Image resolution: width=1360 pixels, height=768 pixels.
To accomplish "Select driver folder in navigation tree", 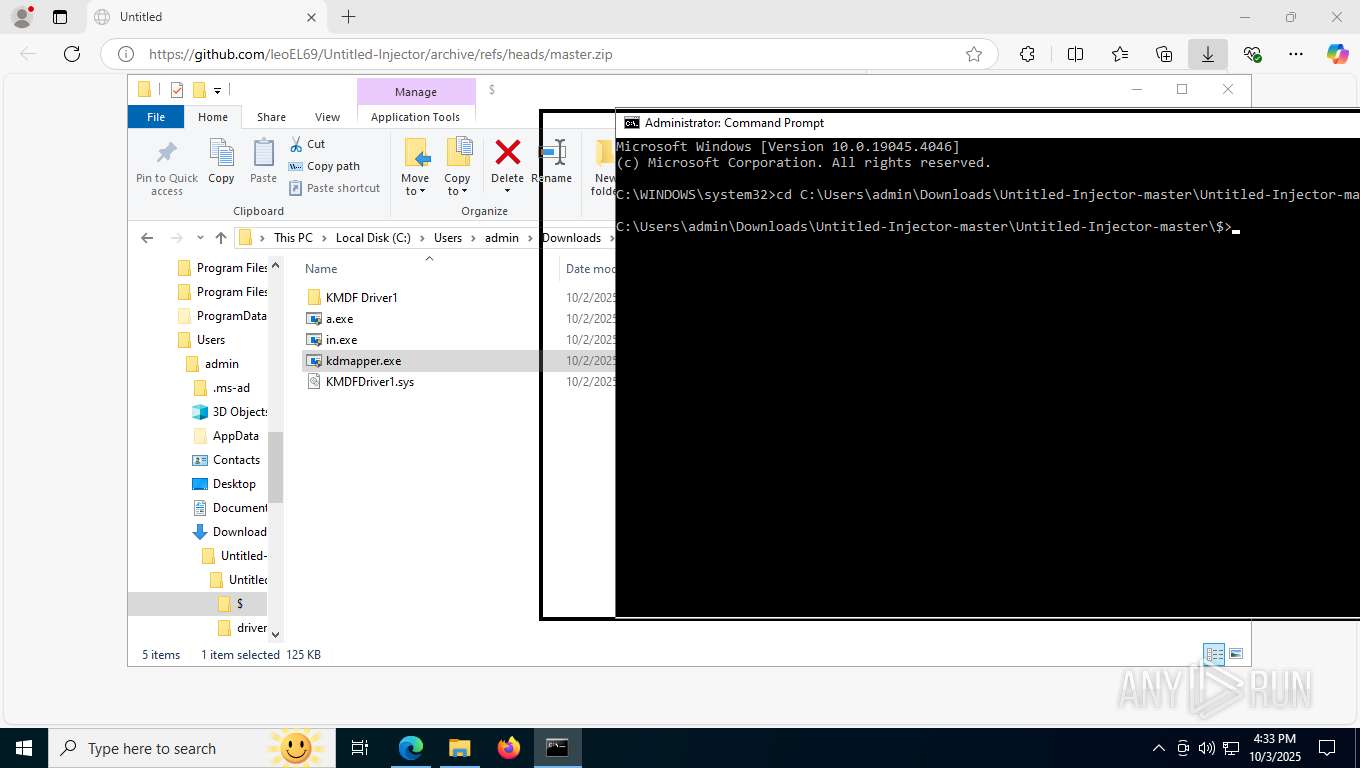I will (243, 628).
